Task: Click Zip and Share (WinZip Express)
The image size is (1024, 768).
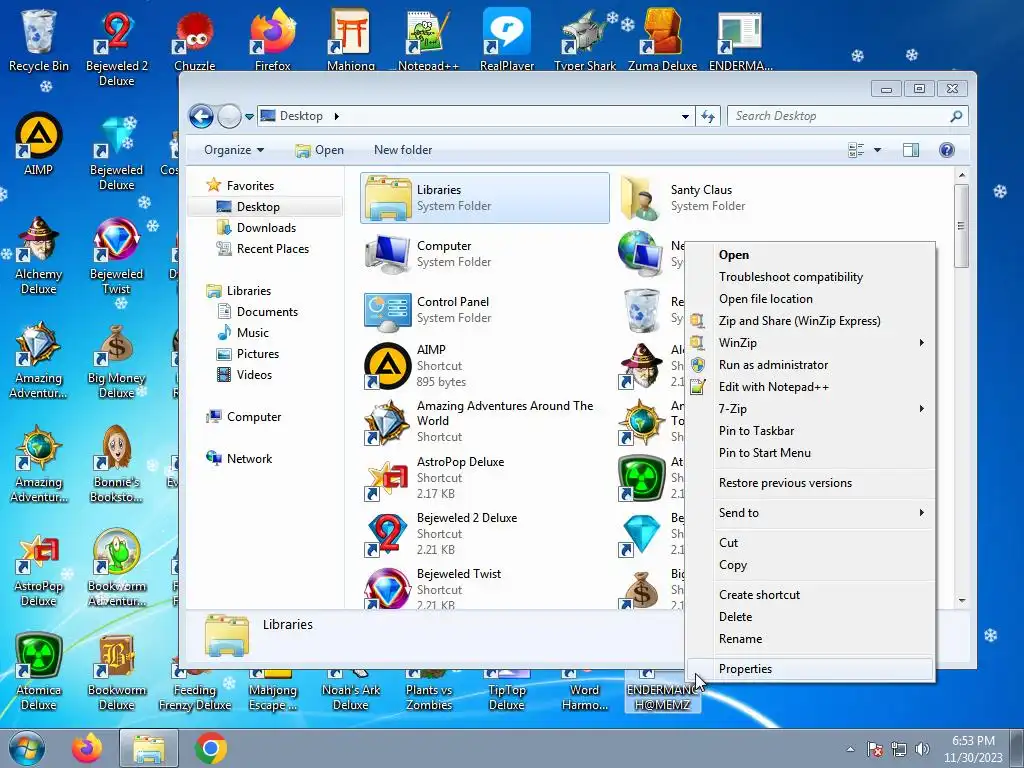Action: tap(810, 321)
